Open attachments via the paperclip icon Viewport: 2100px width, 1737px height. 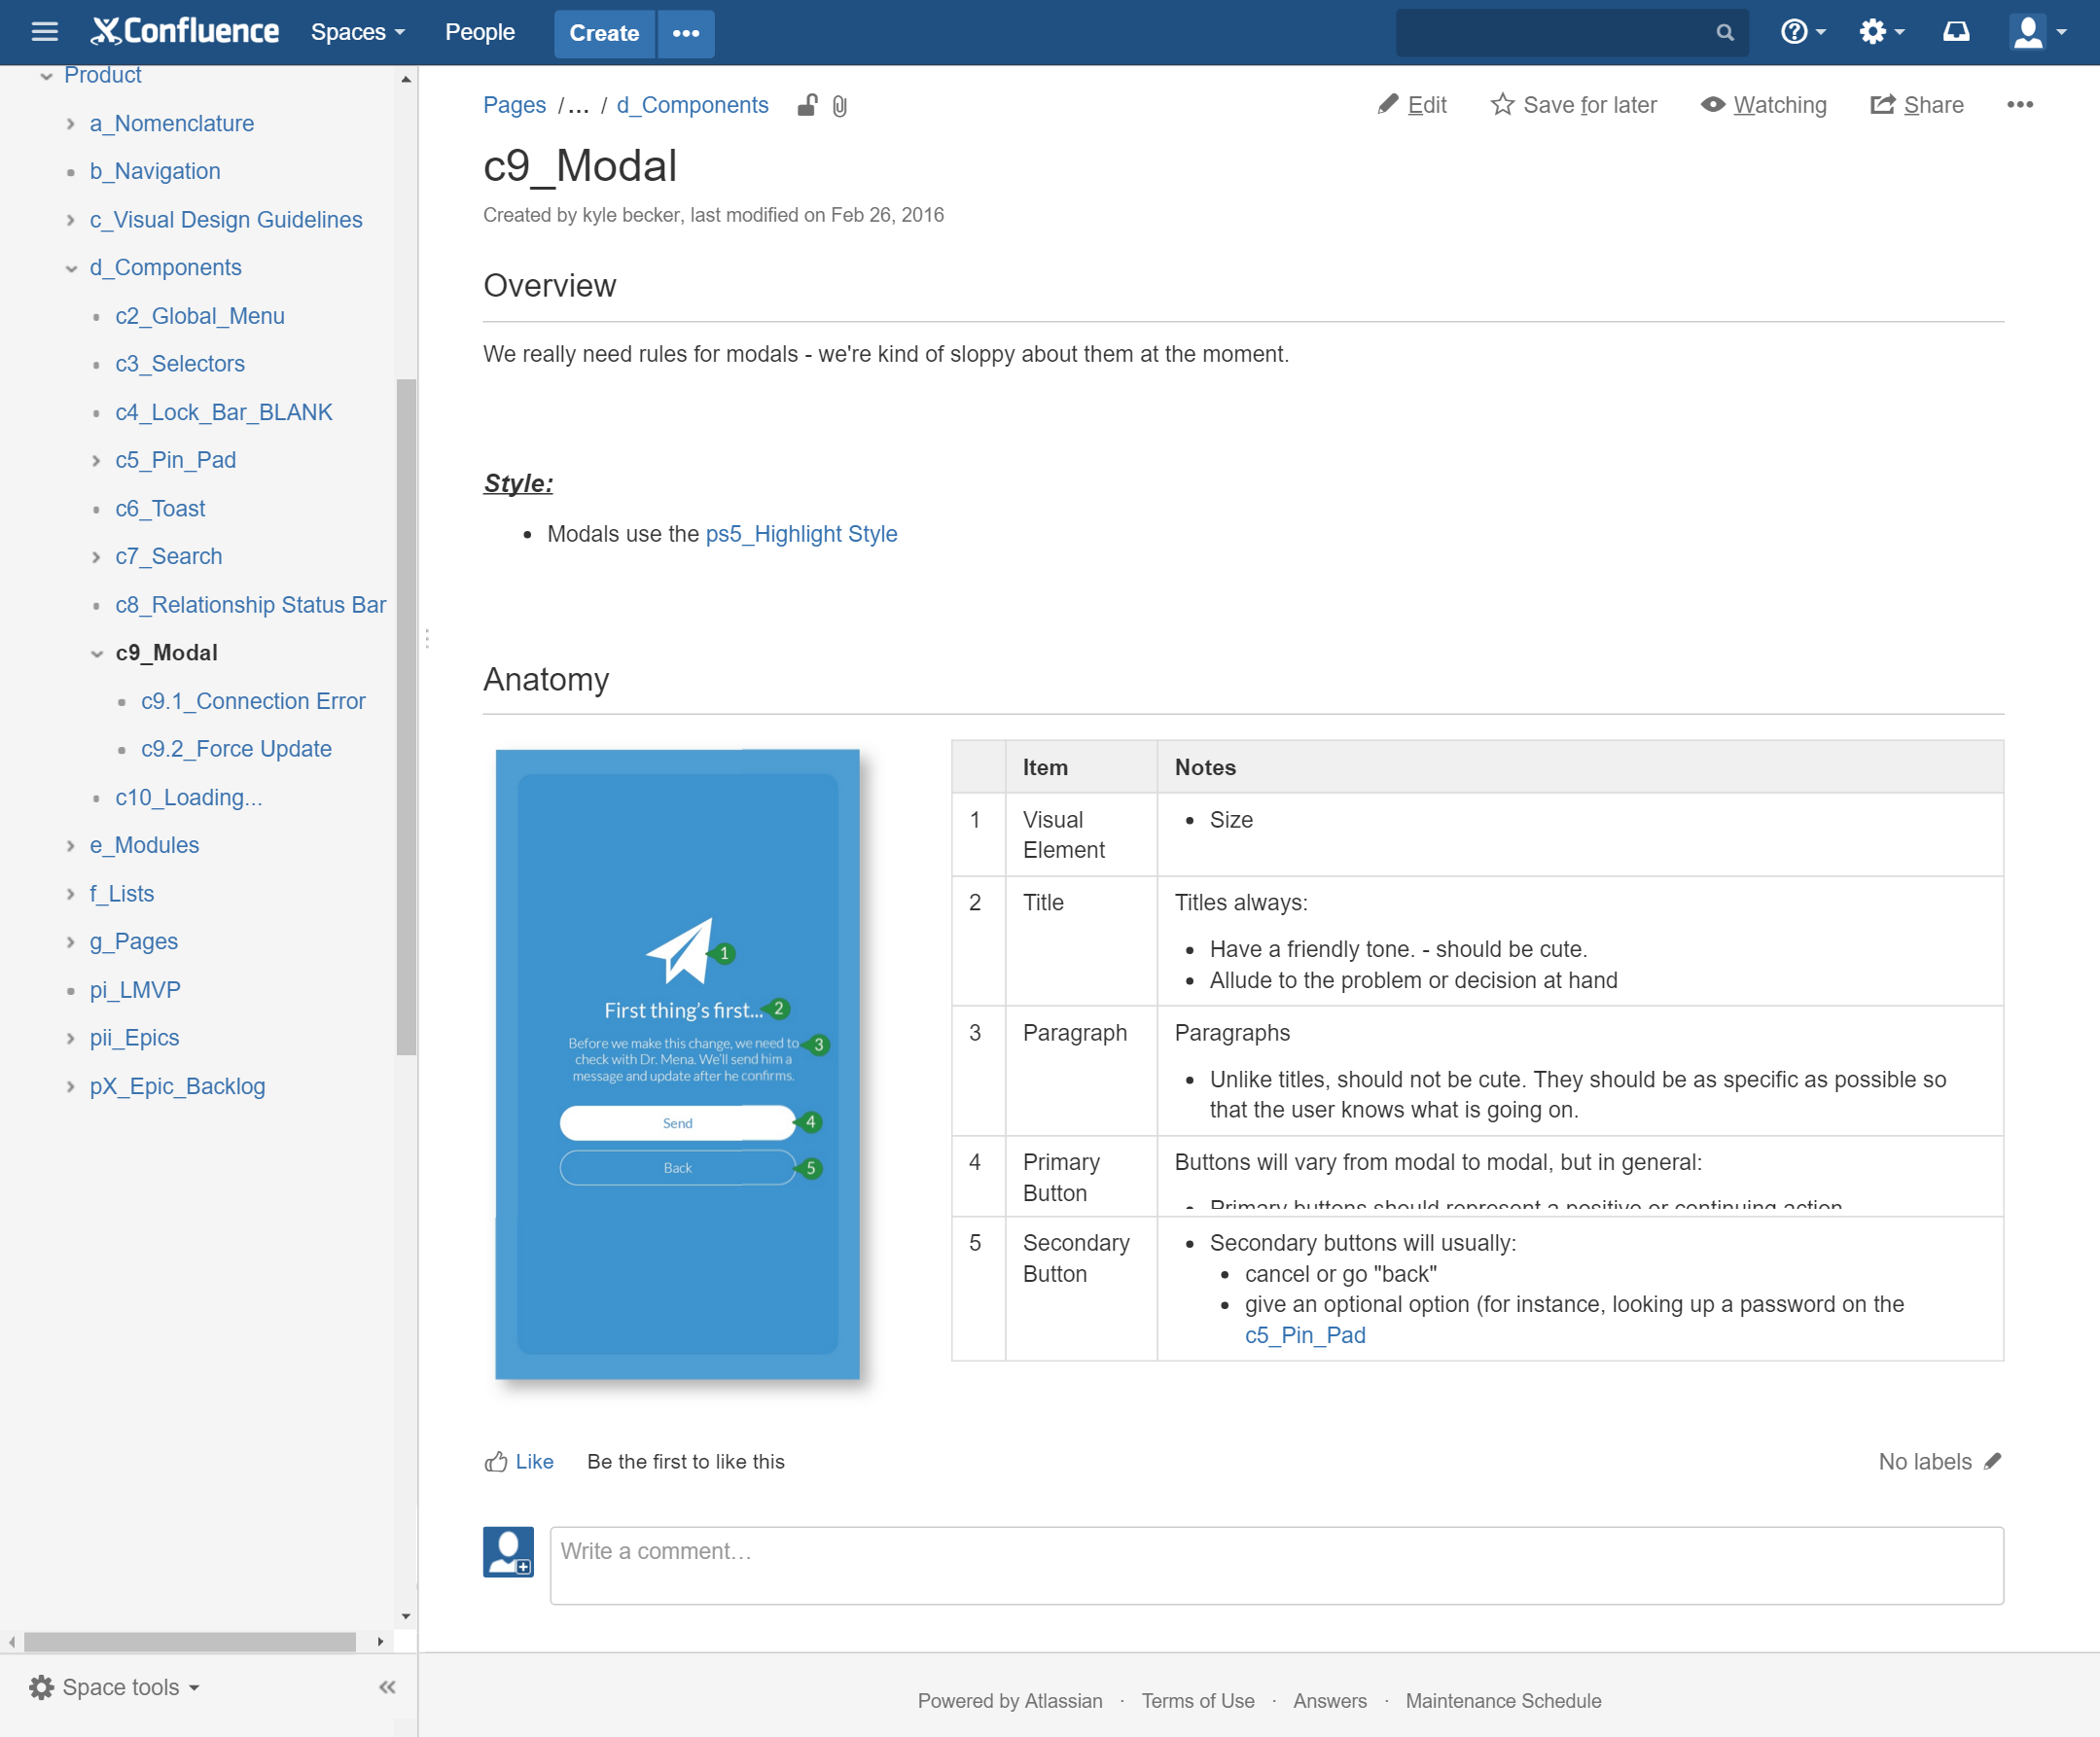point(839,106)
